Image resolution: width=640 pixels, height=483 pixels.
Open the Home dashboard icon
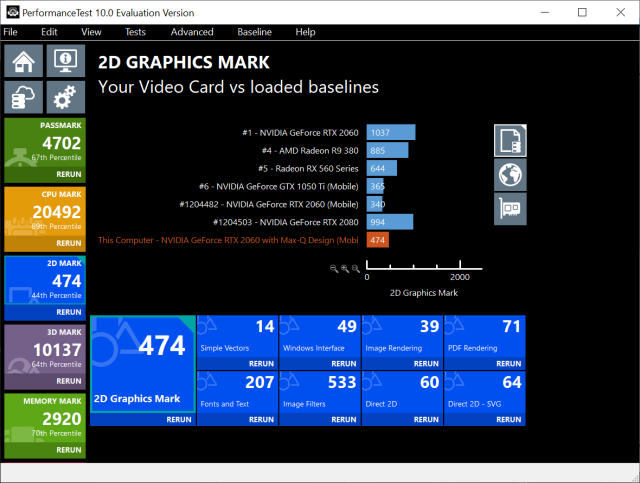23,61
